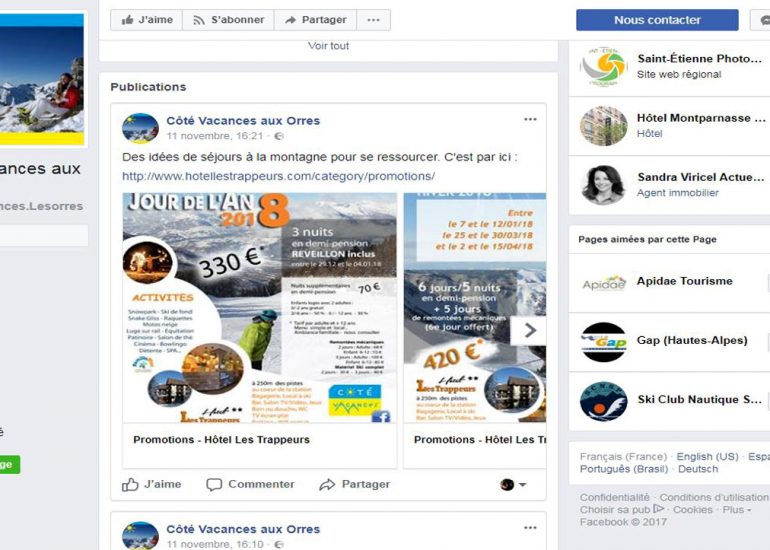Viewport: 770px width, 550px height.
Task: Subscribe using the S'abonner feed button
Action: 228,20
